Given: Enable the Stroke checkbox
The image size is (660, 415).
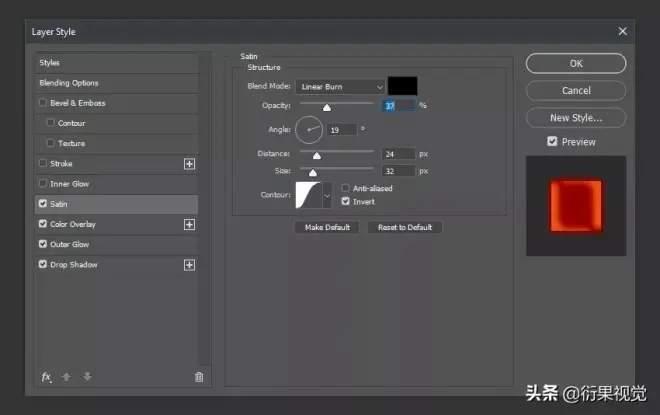Looking at the screenshot, I should 43,163.
